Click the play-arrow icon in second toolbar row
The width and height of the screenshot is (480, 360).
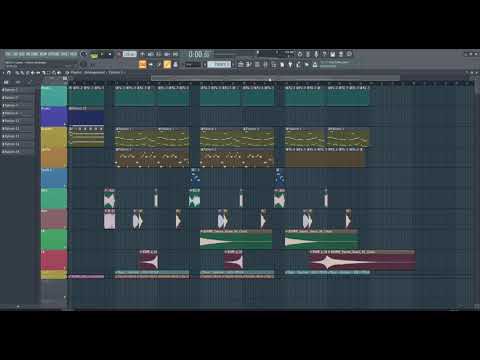[307, 65]
